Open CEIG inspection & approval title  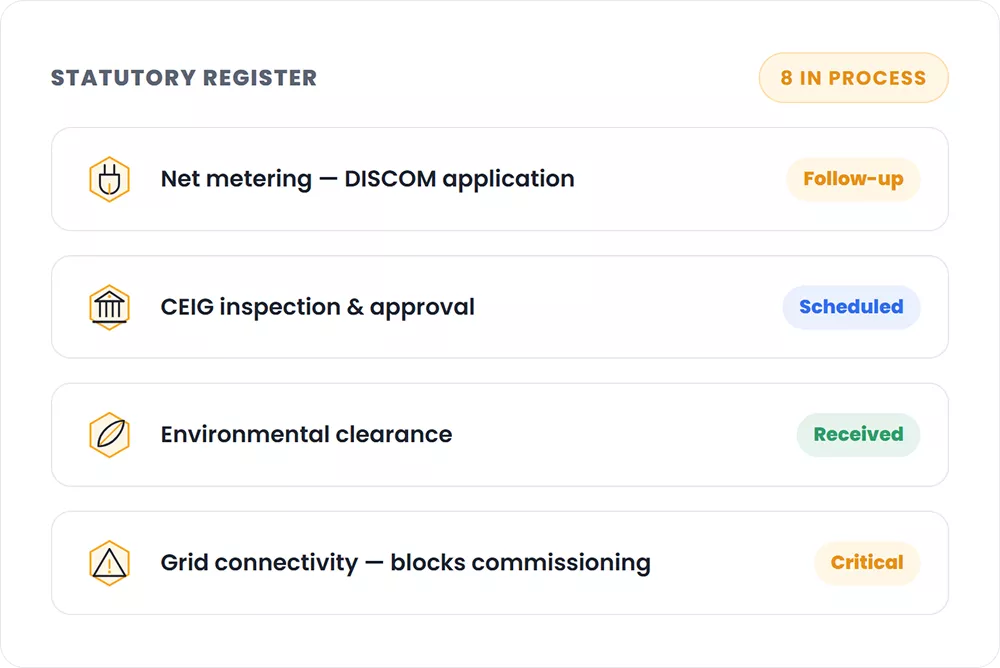point(318,307)
